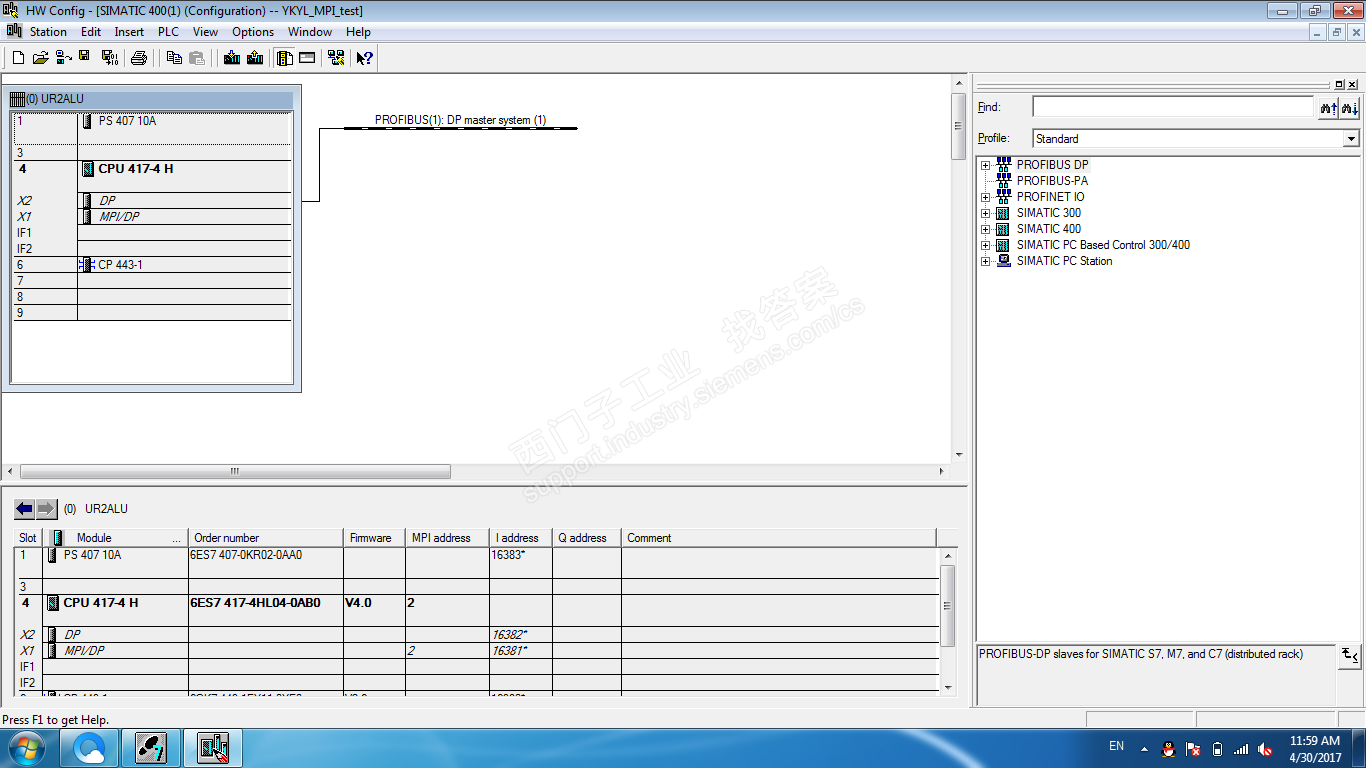Image resolution: width=1366 pixels, height=768 pixels.
Task: Open the PLC menu
Action: (168, 32)
